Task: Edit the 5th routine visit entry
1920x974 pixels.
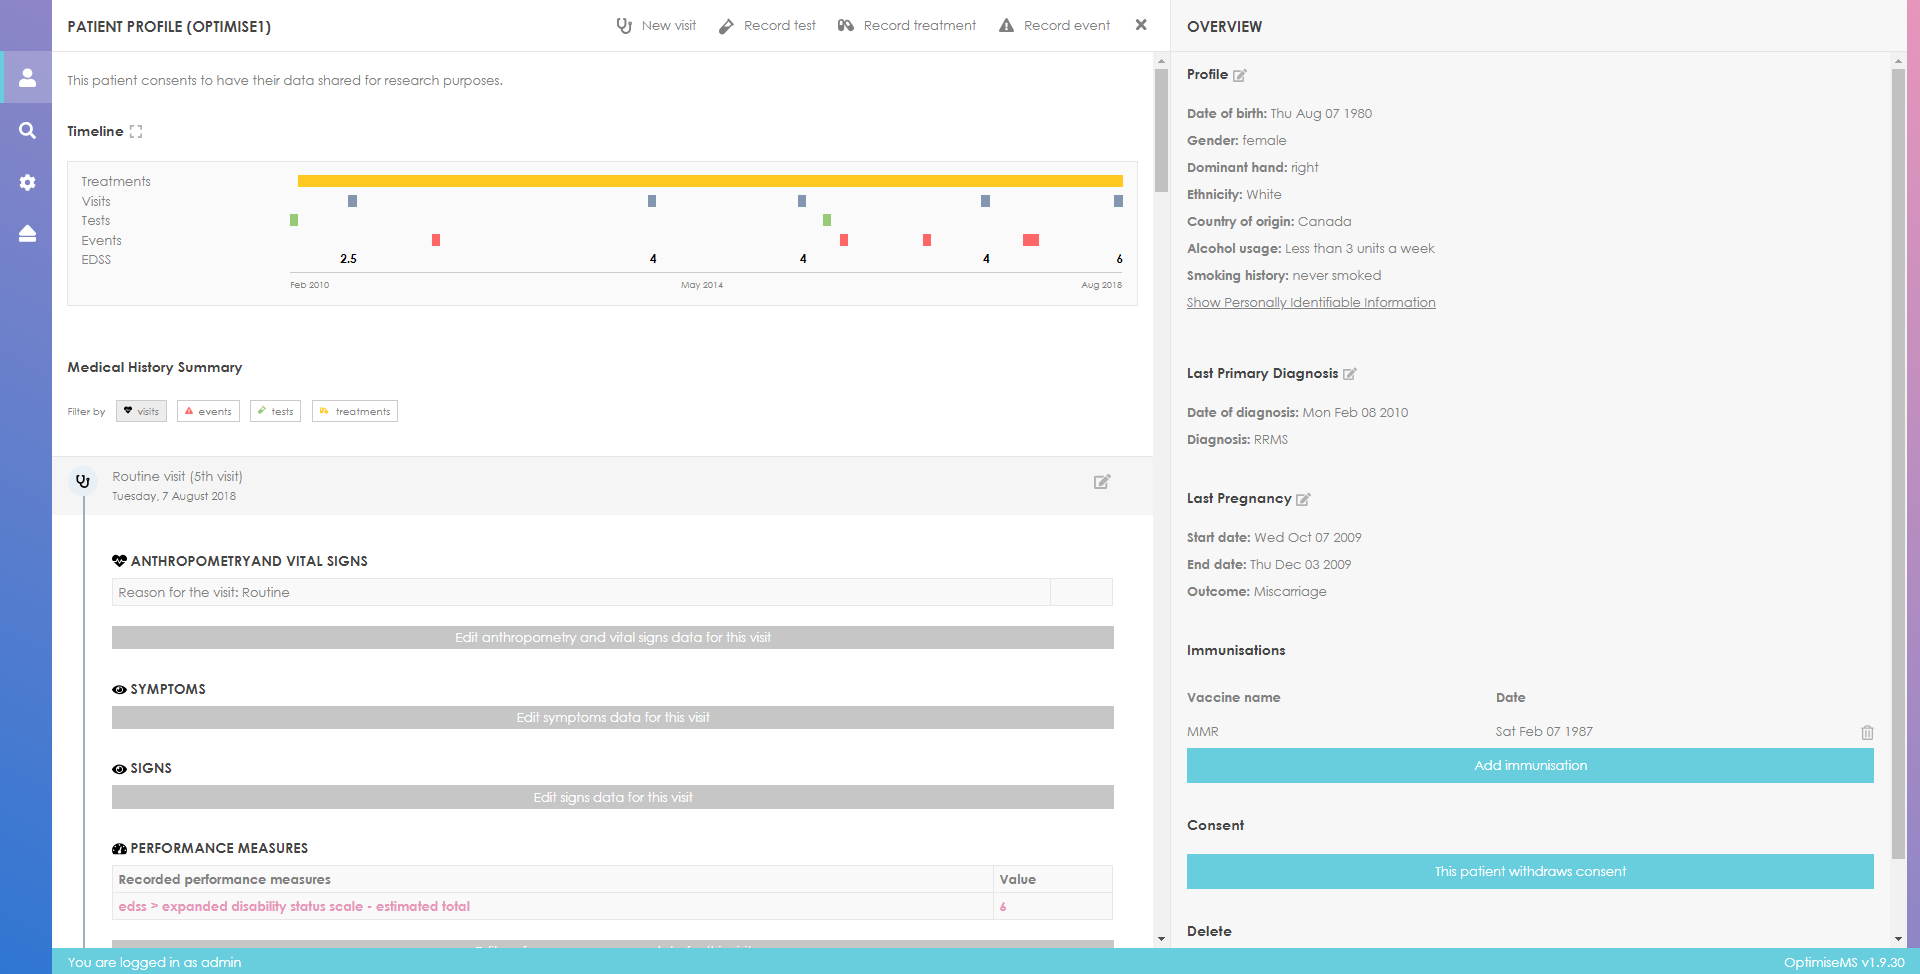Action: 1101,482
